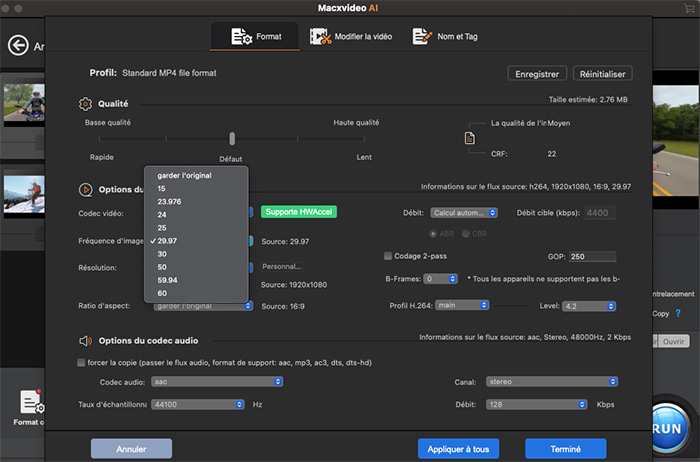
Task: Open the Nom et Tag tab
Action: point(445,37)
